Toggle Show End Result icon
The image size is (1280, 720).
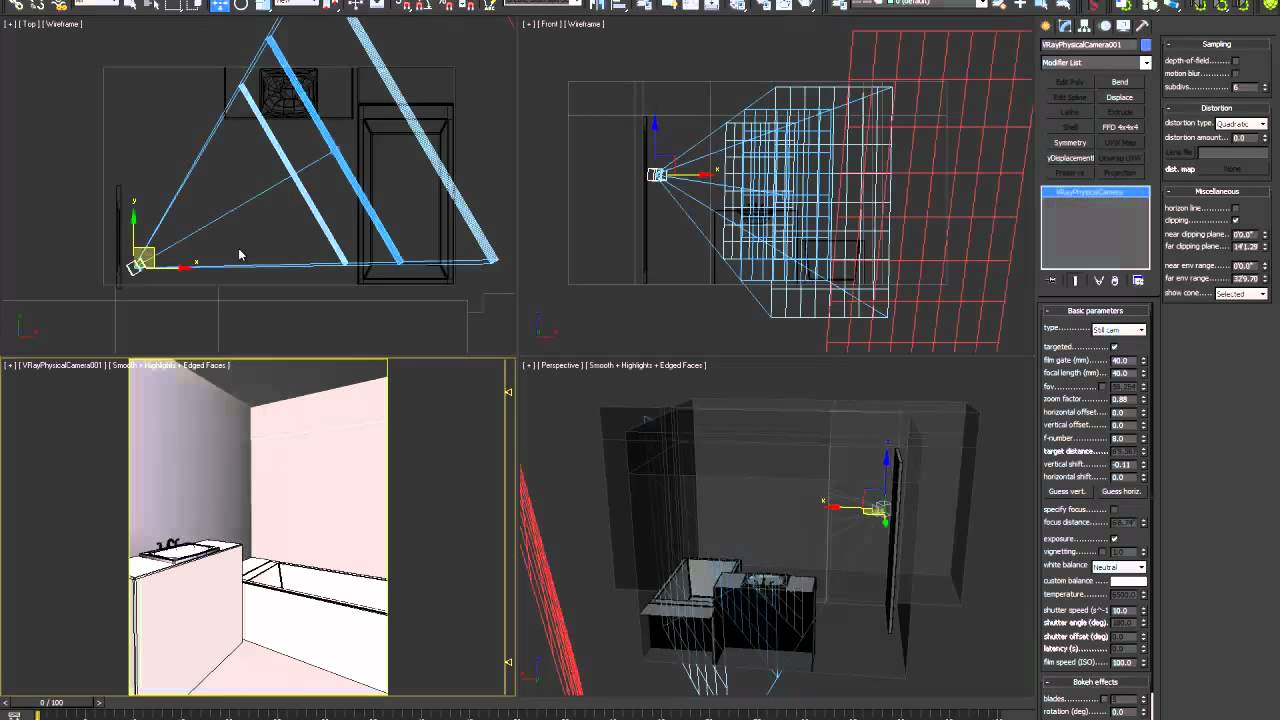tap(1076, 281)
